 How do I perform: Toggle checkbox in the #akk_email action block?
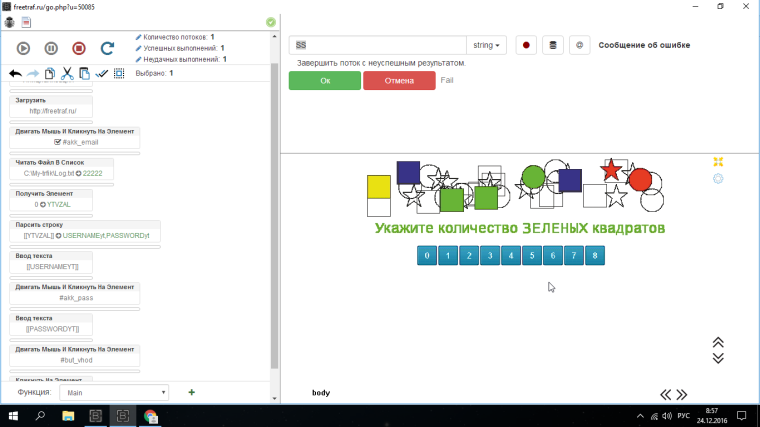58,142
